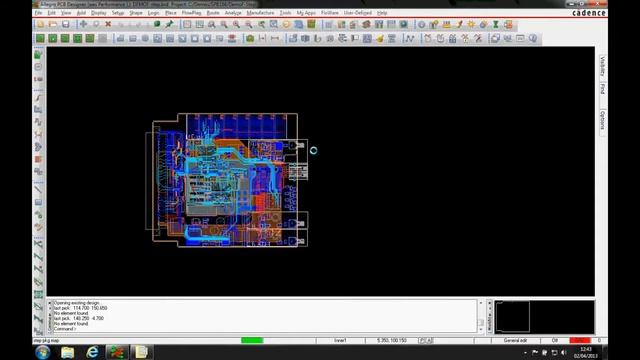Screen dimensions: 640x360
Task: Open the Find side panel tab
Action: click(602, 89)
